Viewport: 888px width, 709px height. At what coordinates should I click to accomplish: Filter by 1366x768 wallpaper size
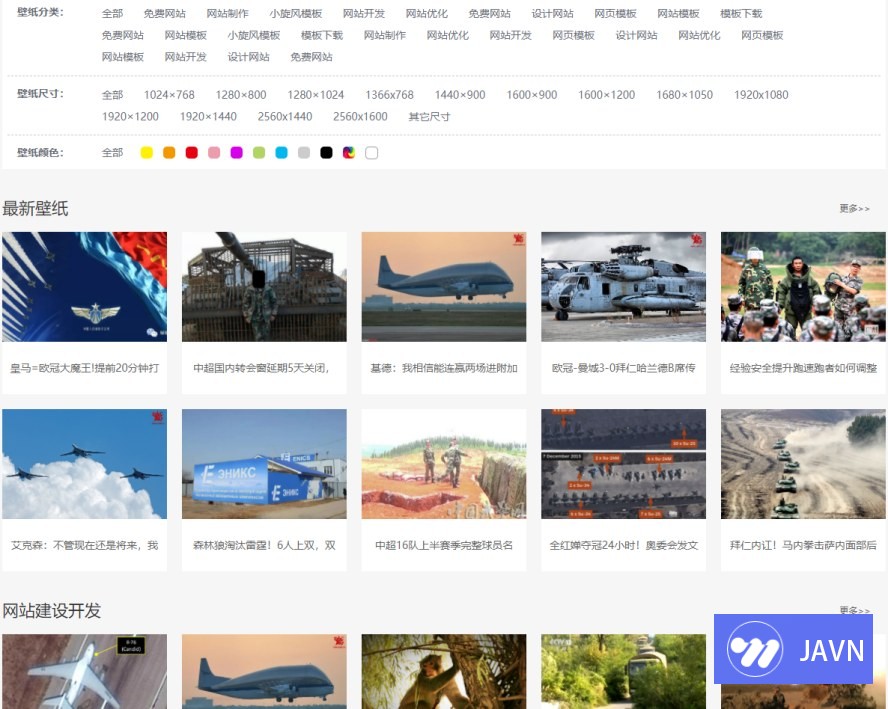(389, 95)
